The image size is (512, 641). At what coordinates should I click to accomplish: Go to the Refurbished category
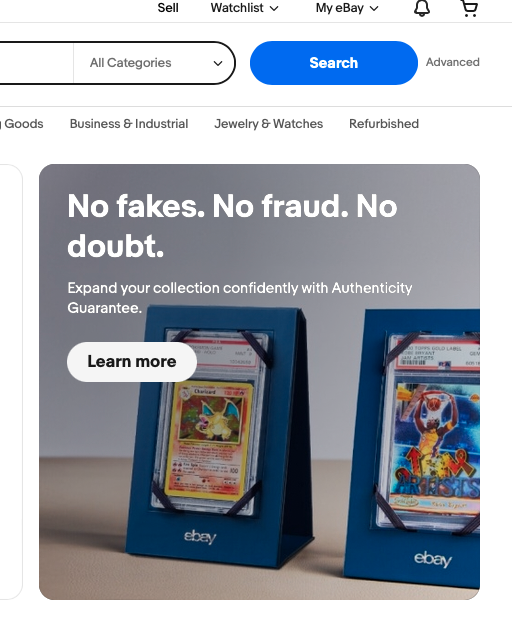tap(384, 124)
